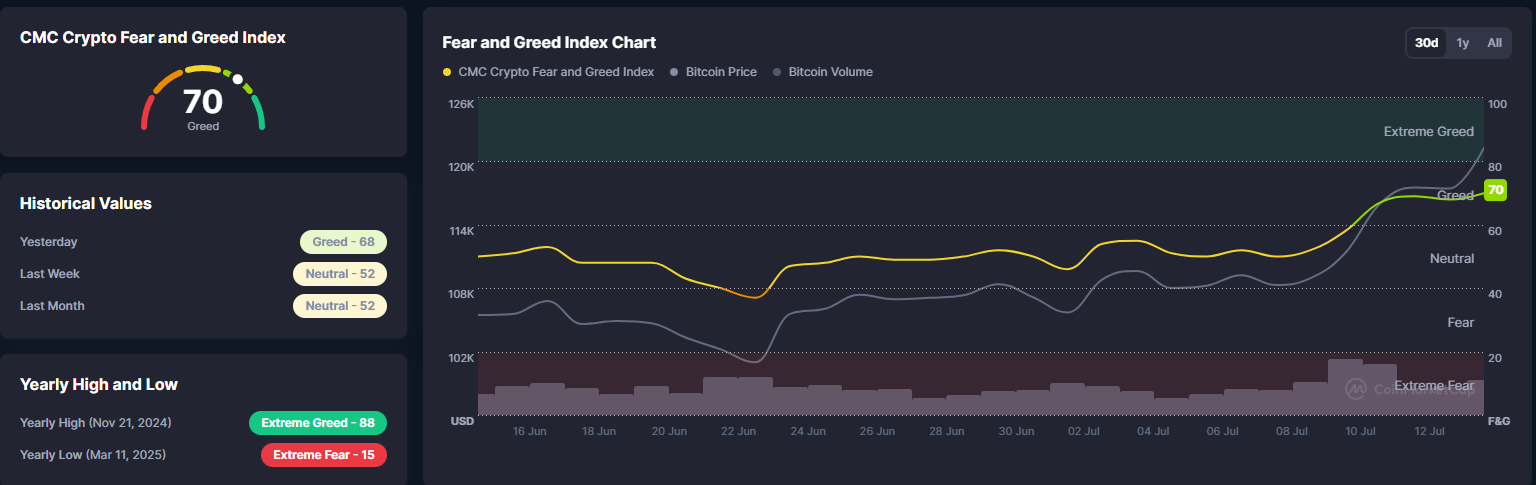Click the 40 index axis label
Image resolution: width=1536 pixels, height=485 pixels.
click(x=1495, y=294)
